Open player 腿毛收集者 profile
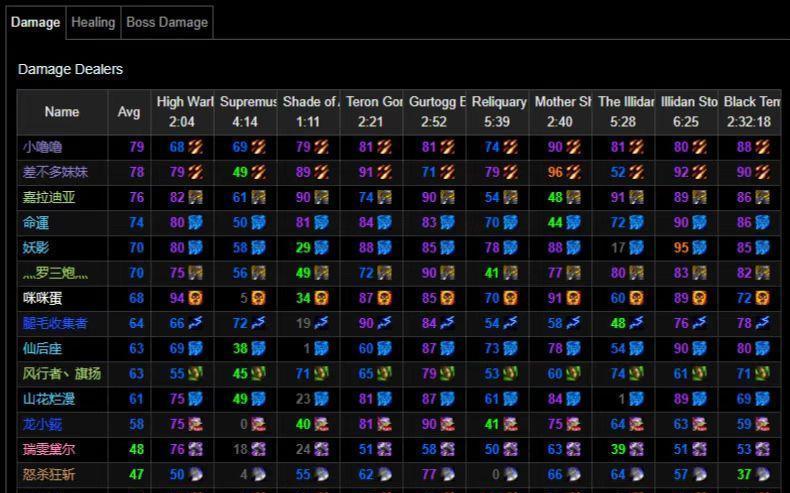This screenshot has width=790, height=493. pos(55,323)
